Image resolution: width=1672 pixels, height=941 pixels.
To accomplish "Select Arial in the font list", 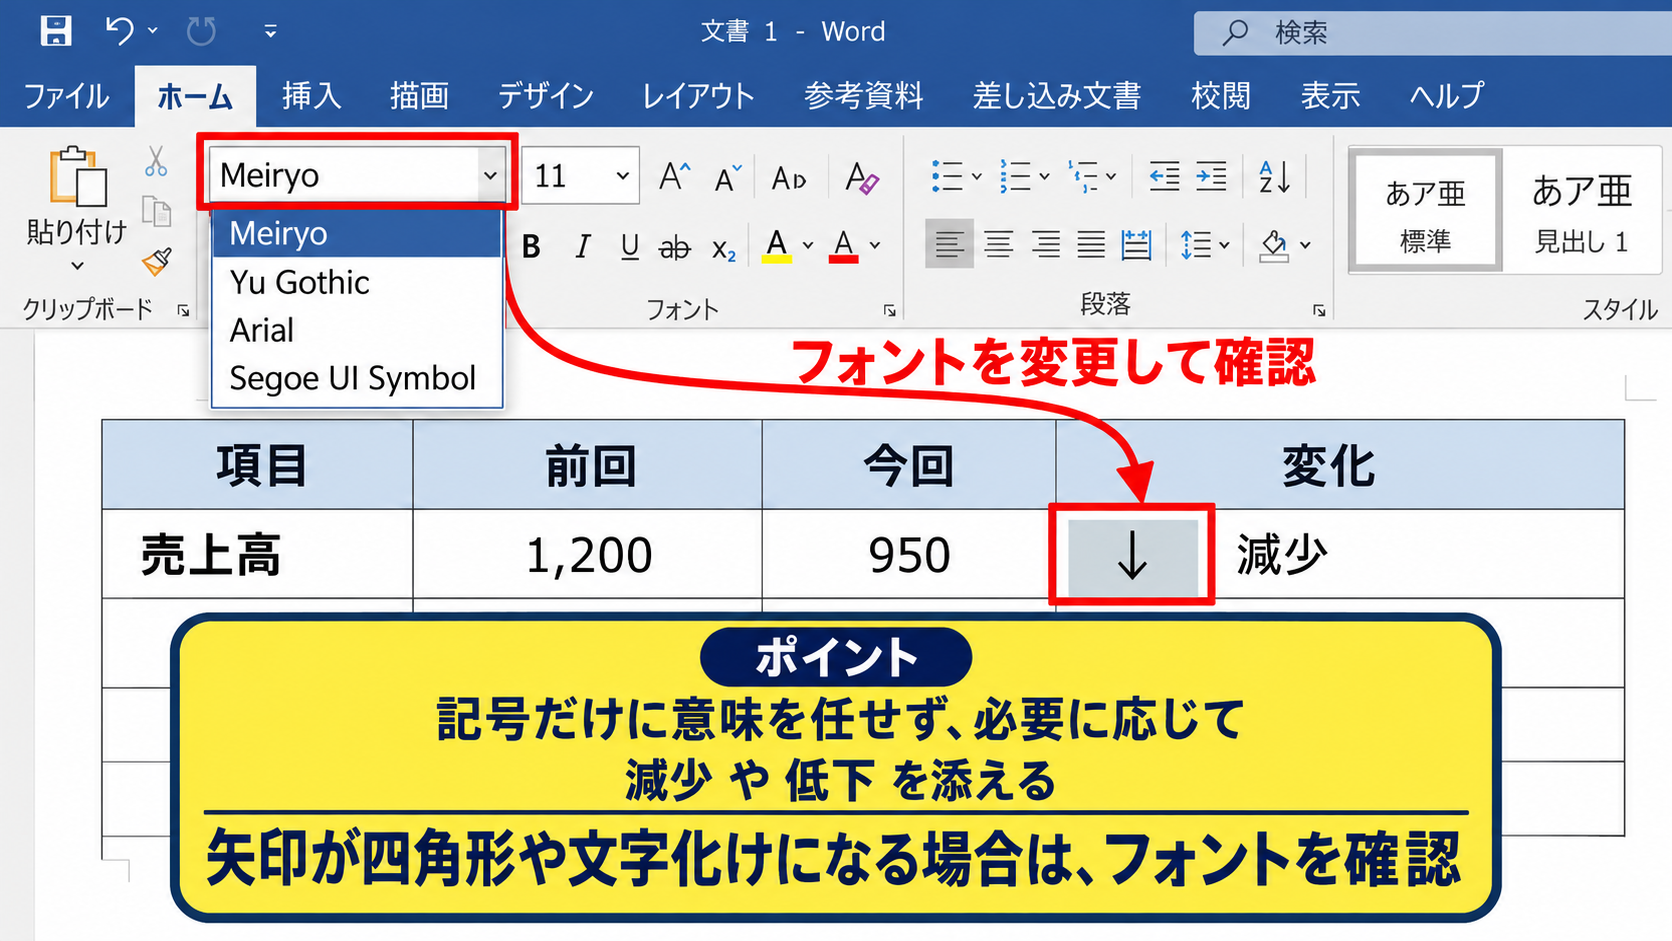I will click(356, 330).
